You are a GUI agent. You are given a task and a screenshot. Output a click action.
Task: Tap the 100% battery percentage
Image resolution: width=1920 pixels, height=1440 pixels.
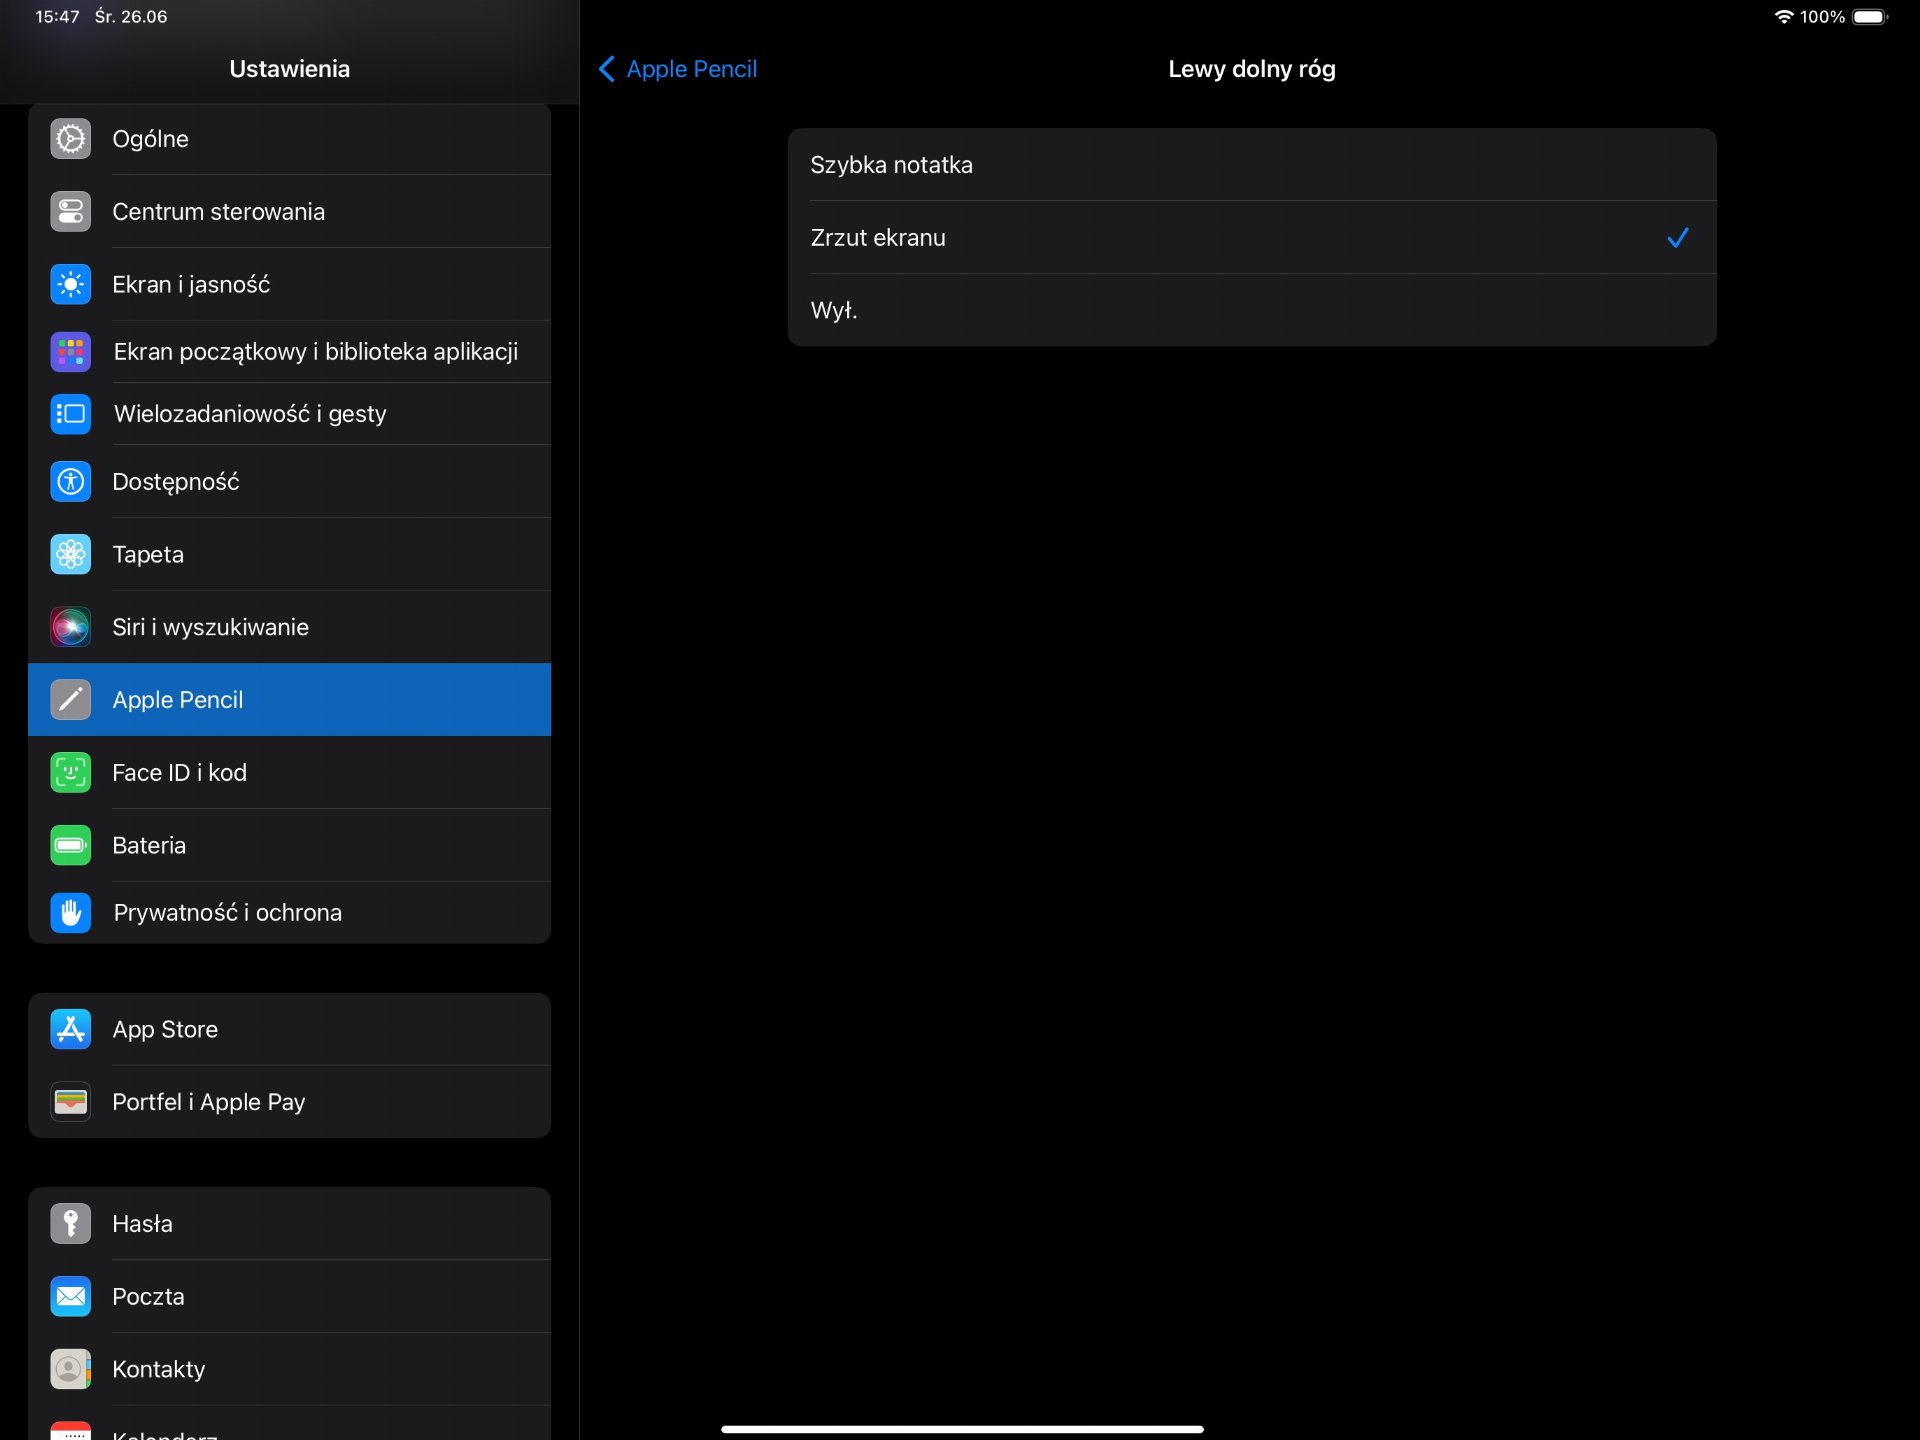point(1822,17)
